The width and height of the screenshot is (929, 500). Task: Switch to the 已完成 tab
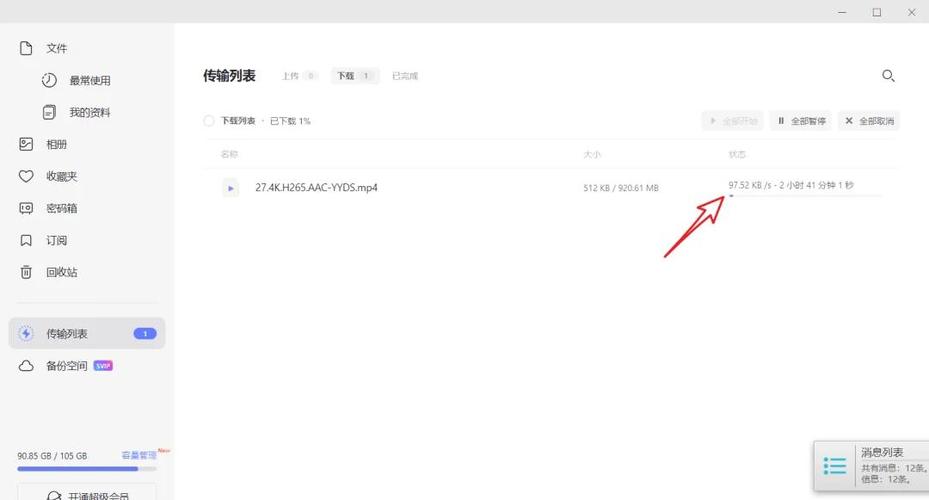[405, 76]
